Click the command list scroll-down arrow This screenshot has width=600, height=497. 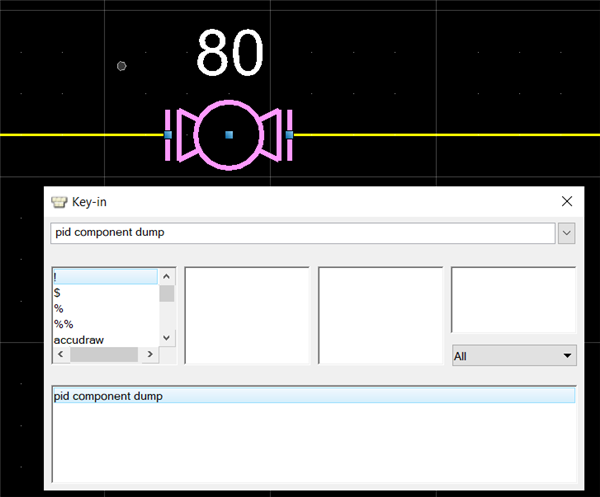tap(166, 338)
